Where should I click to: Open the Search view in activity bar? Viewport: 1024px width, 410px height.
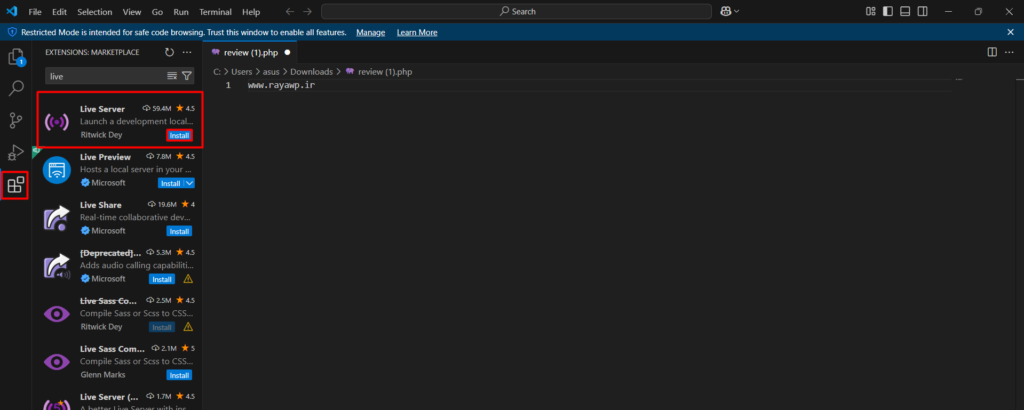pos(15,89)
